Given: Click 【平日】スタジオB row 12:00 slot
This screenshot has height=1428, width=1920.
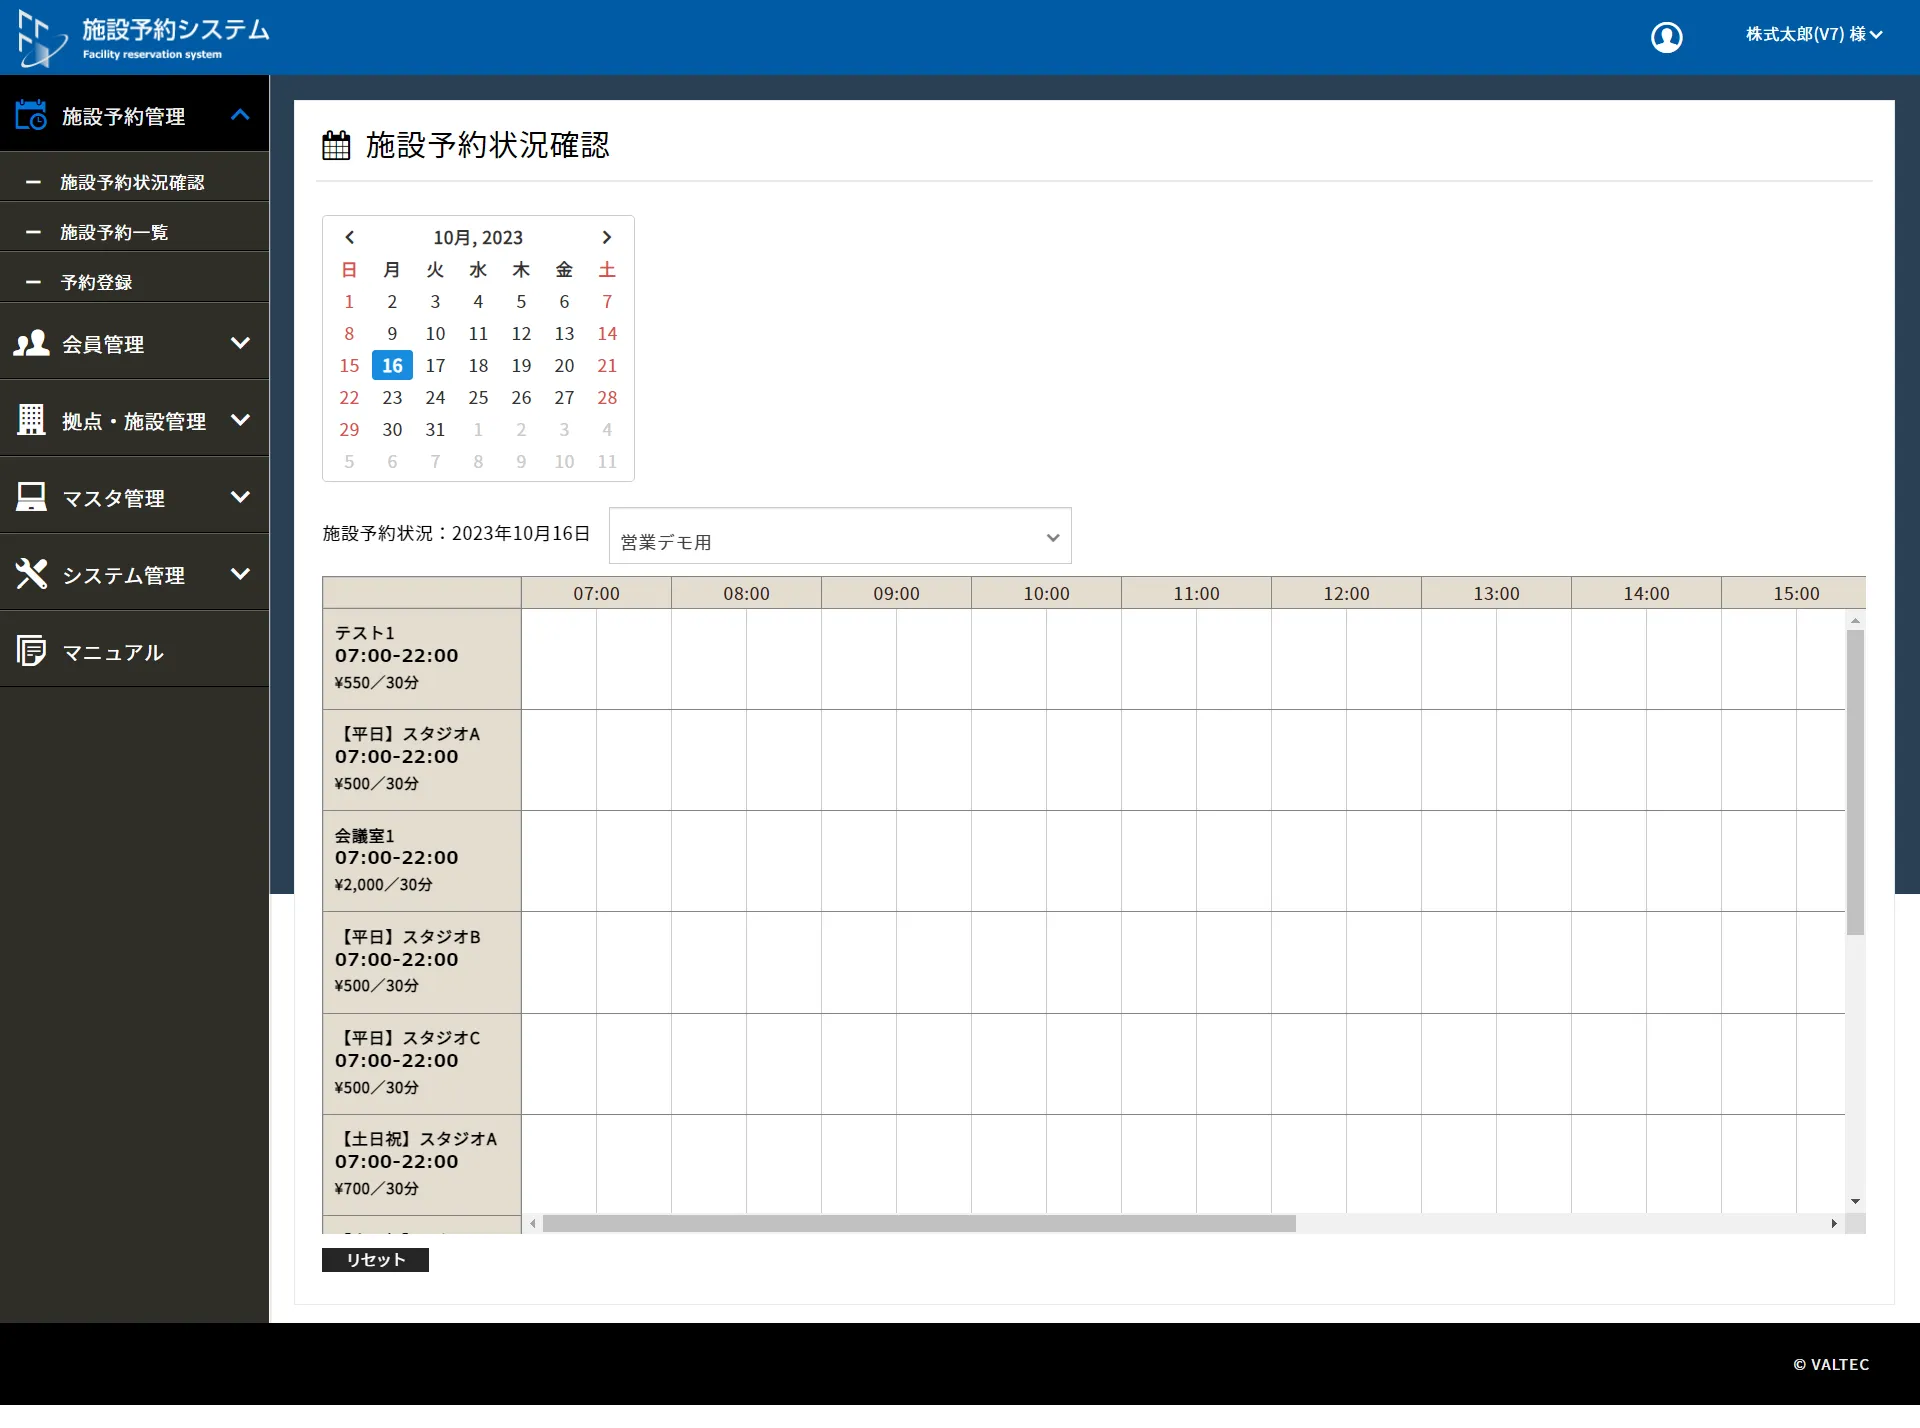Looking at the screenshot, I should pos(1309,962).
